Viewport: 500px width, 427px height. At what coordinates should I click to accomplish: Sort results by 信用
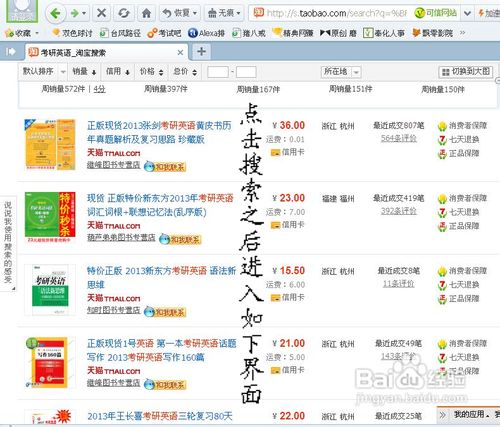tap(118, 71)
